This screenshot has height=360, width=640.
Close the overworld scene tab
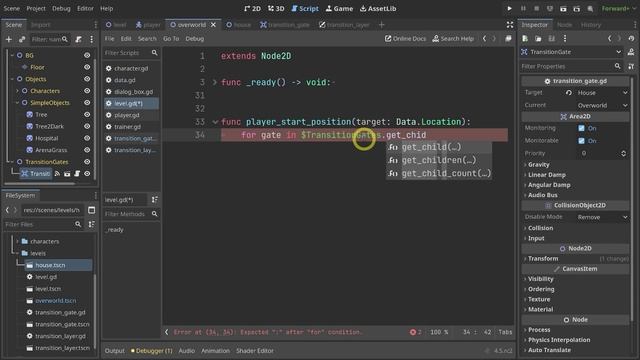(x=213, y=25)
